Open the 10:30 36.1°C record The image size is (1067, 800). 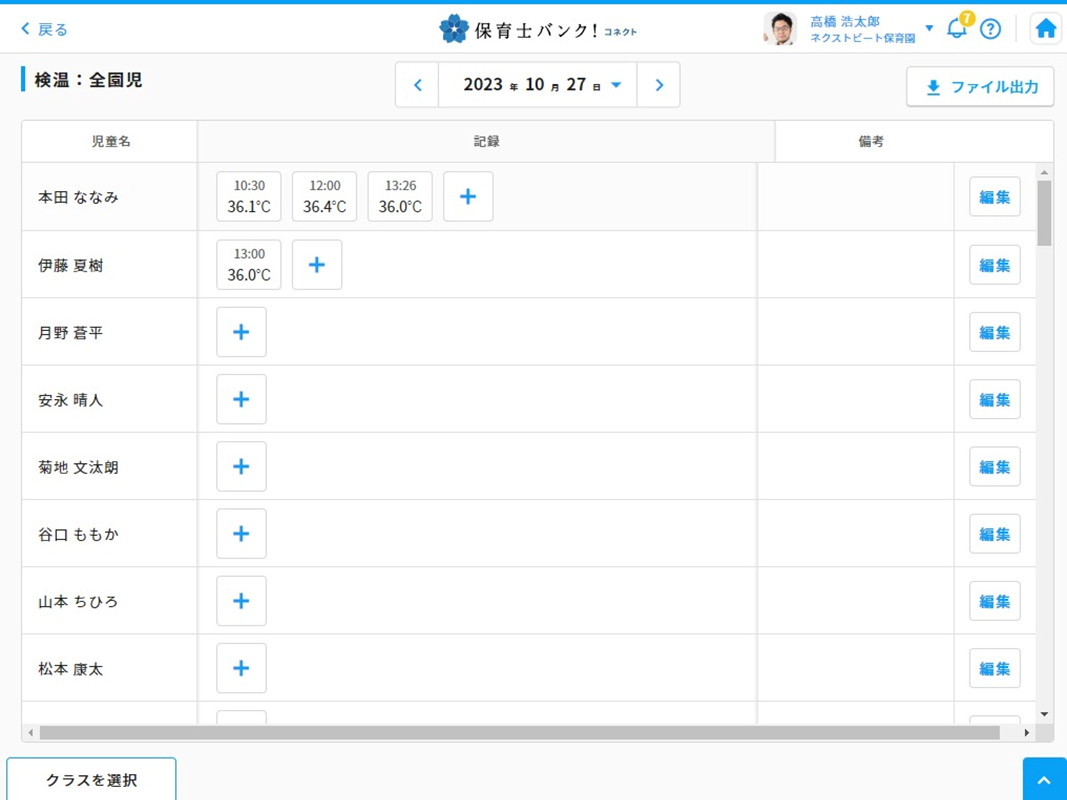(249, 197)
